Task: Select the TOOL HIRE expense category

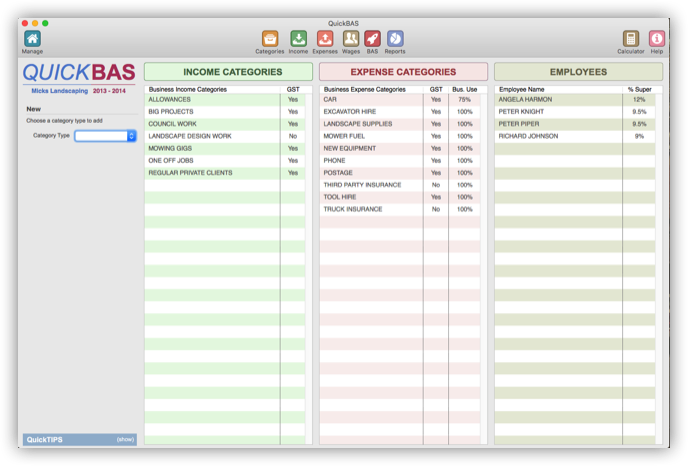Action: coord(400,197)
